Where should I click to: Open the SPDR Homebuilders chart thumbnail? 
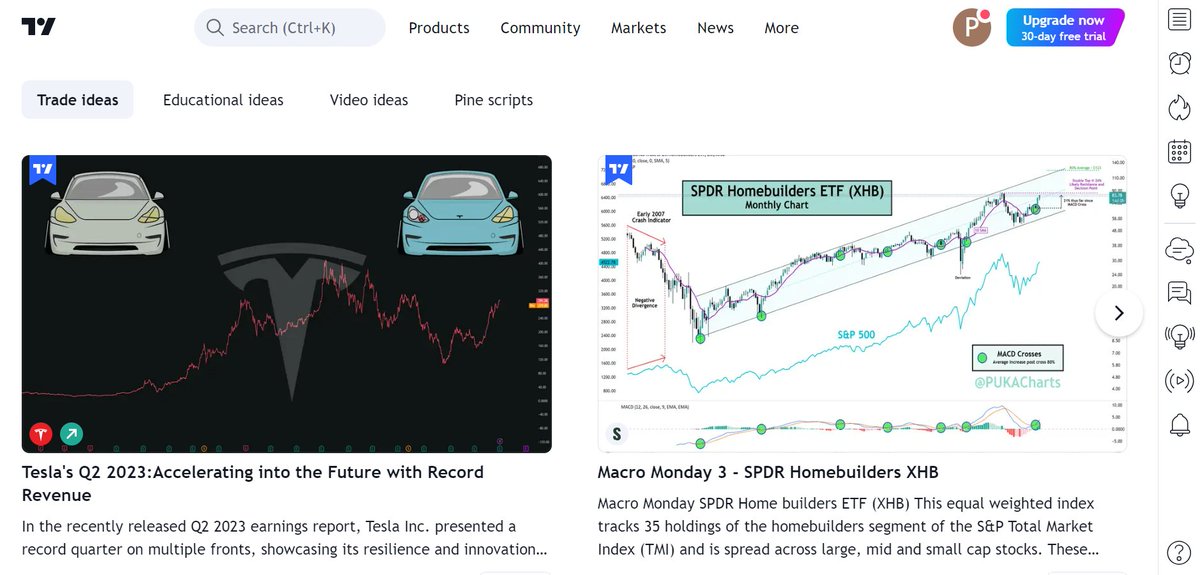[x=862, y=304]
